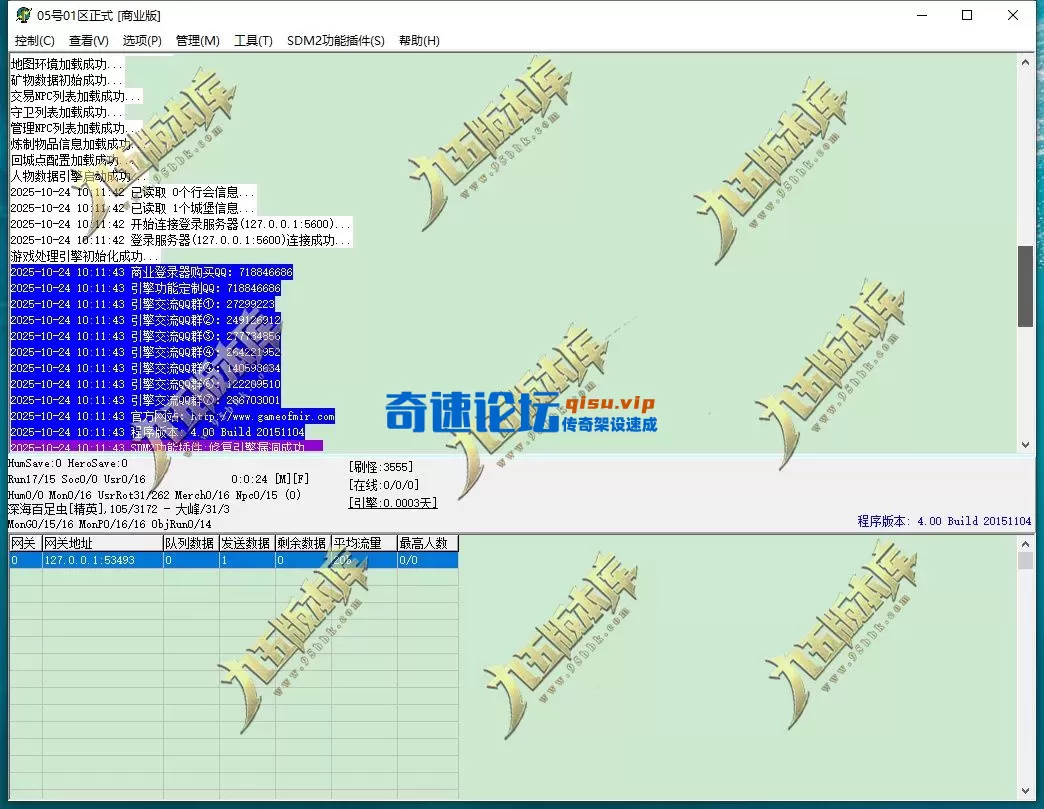Screen dimensions: 1044x809
Task: Select log line 官方网站 http://www.gameofmir.com
Action: [172, 416]
